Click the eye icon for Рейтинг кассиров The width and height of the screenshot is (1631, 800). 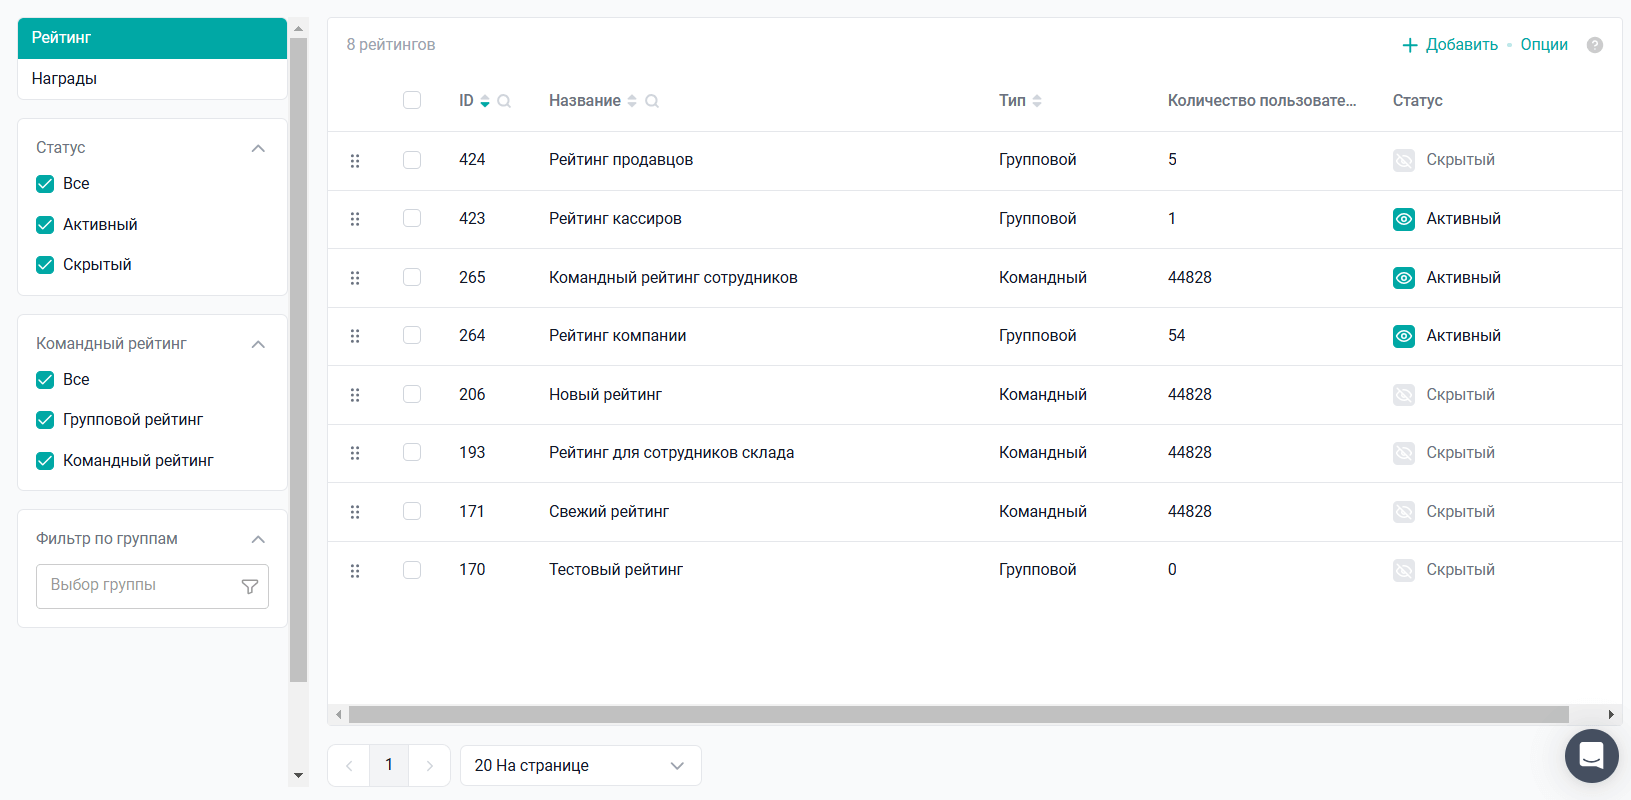[x=1404, y=219]
